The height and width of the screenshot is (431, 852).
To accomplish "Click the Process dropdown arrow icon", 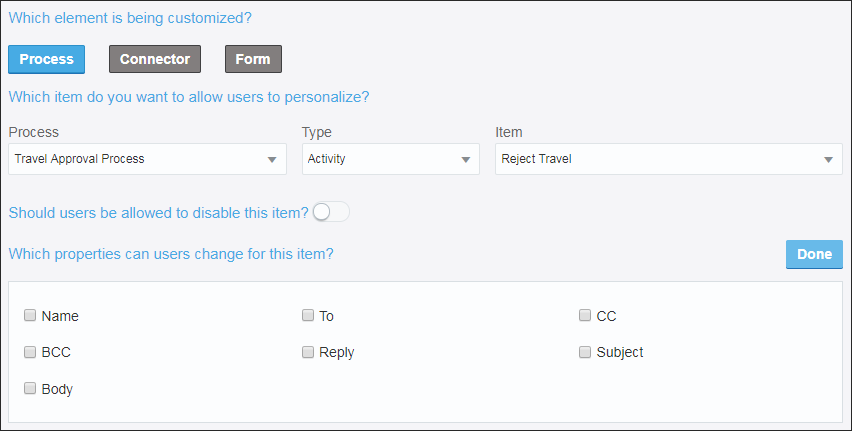I will click(x=272, y=160).
